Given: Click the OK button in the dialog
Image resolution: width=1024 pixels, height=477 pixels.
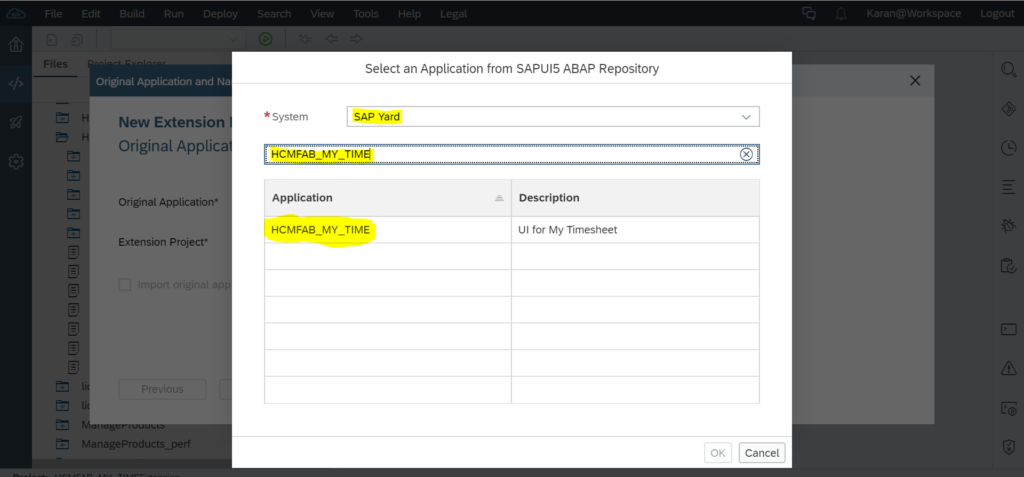Looking at the screenshot, I should tap(718, 453).
